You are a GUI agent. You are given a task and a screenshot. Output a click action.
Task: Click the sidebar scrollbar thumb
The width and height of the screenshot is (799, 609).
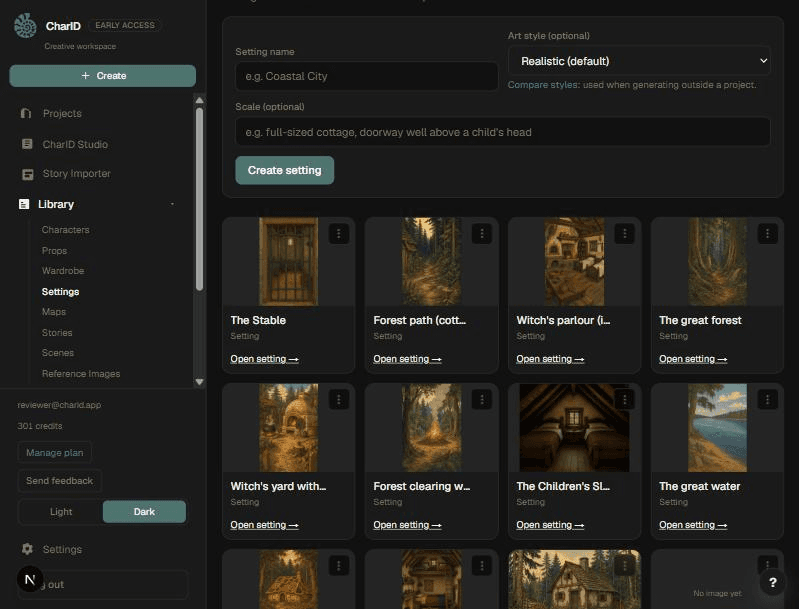[199, 199]
